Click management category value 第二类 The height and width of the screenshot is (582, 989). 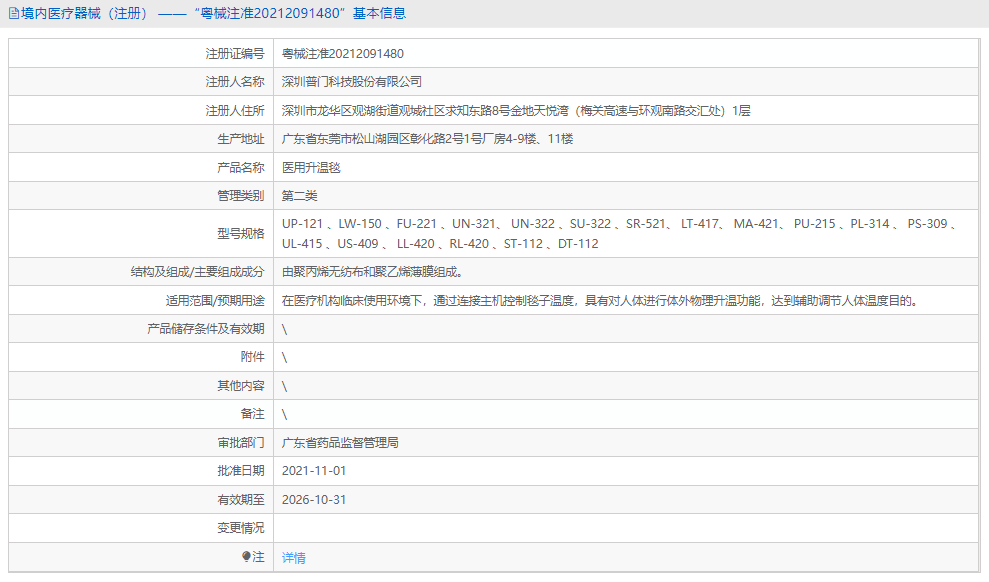[299, 195]
